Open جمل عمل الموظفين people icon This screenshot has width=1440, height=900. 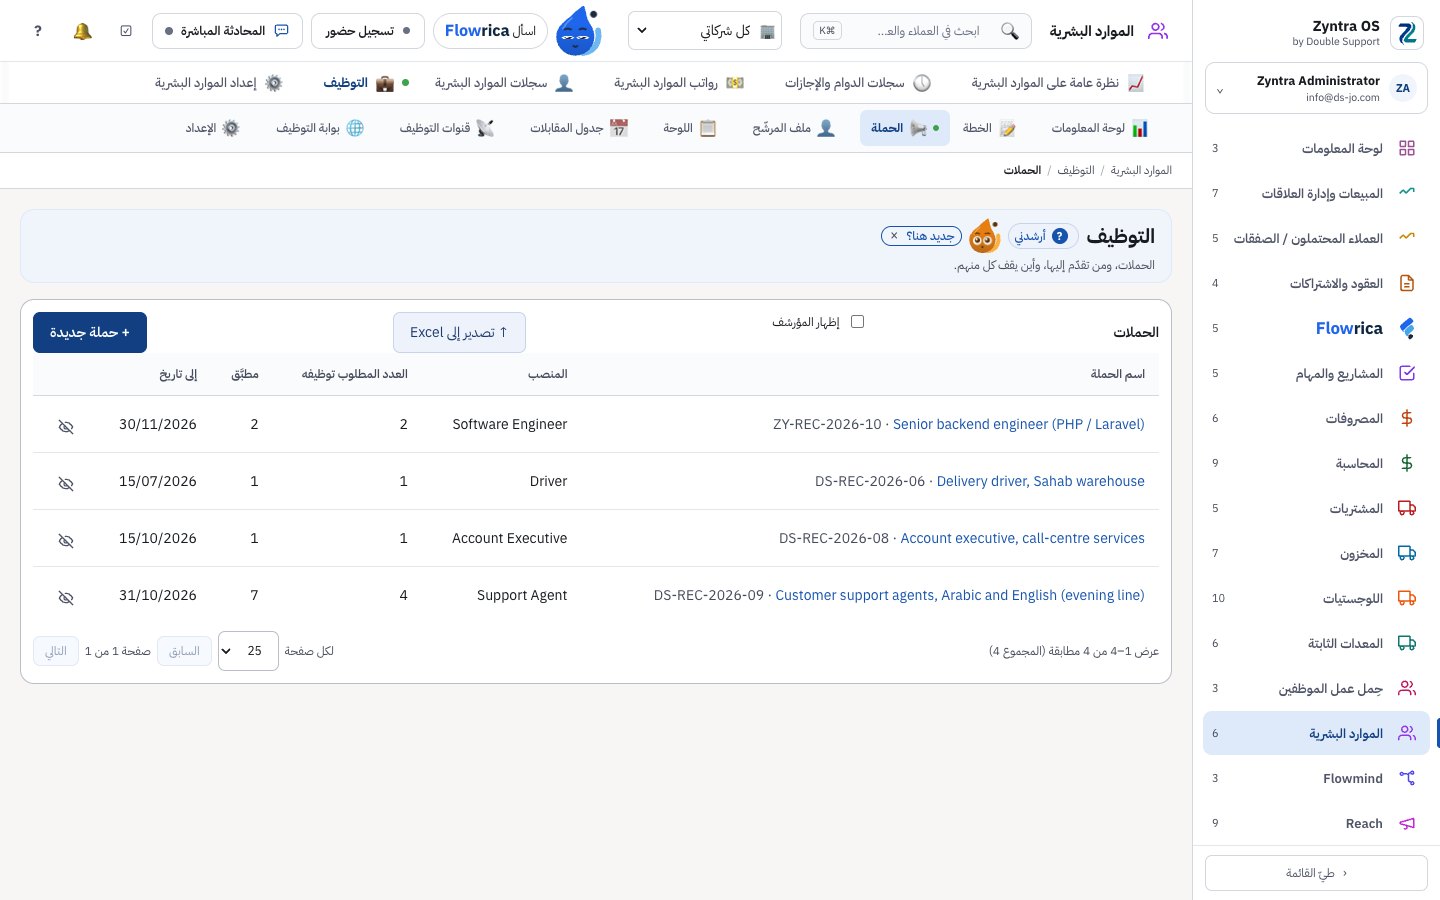(x=1407, y=688)
